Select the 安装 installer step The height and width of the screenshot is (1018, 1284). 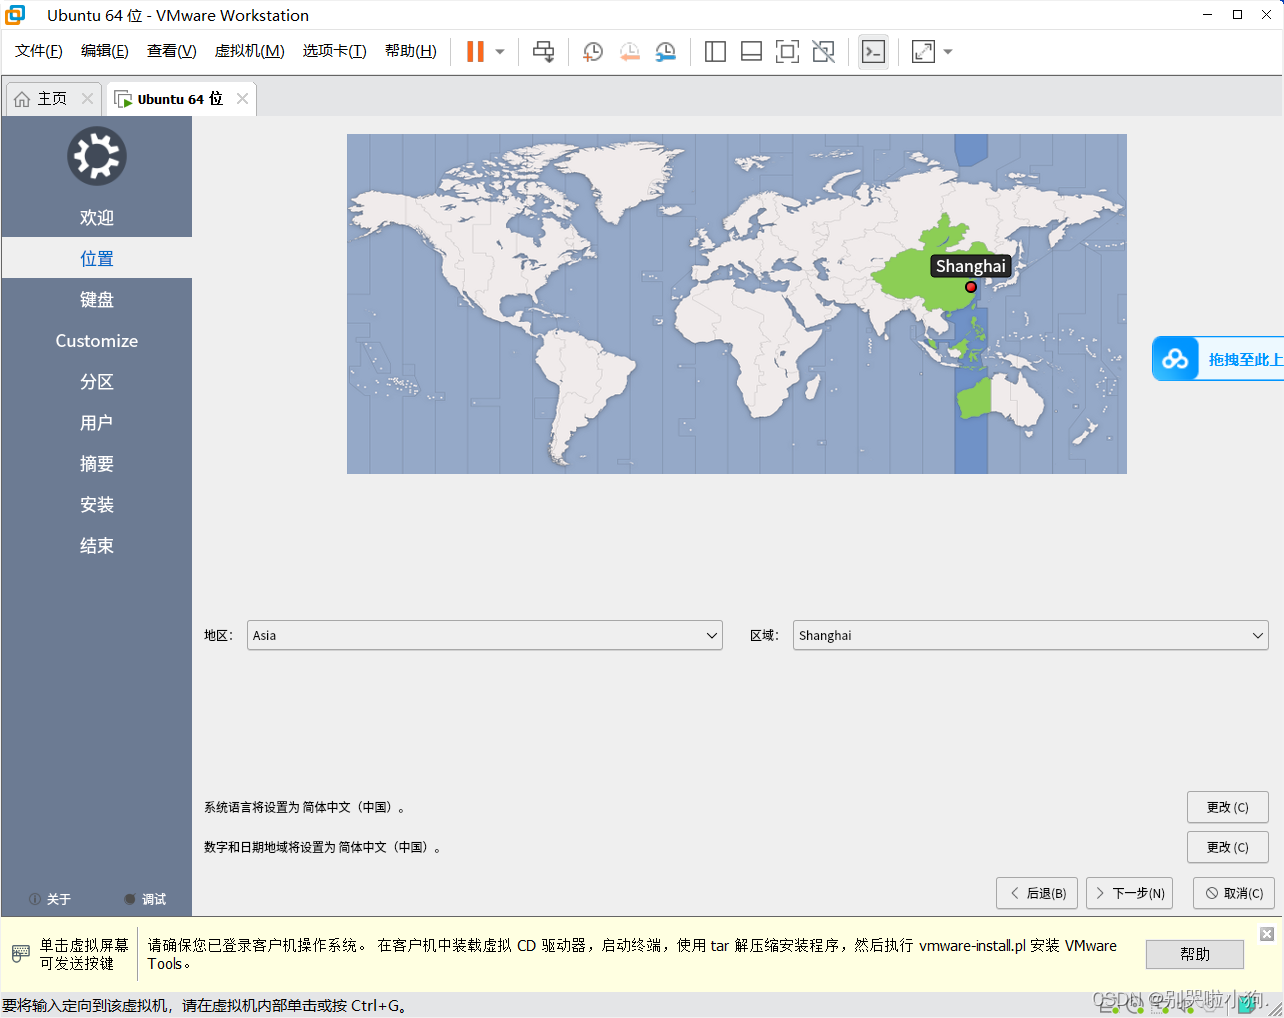tap(97, 504)
